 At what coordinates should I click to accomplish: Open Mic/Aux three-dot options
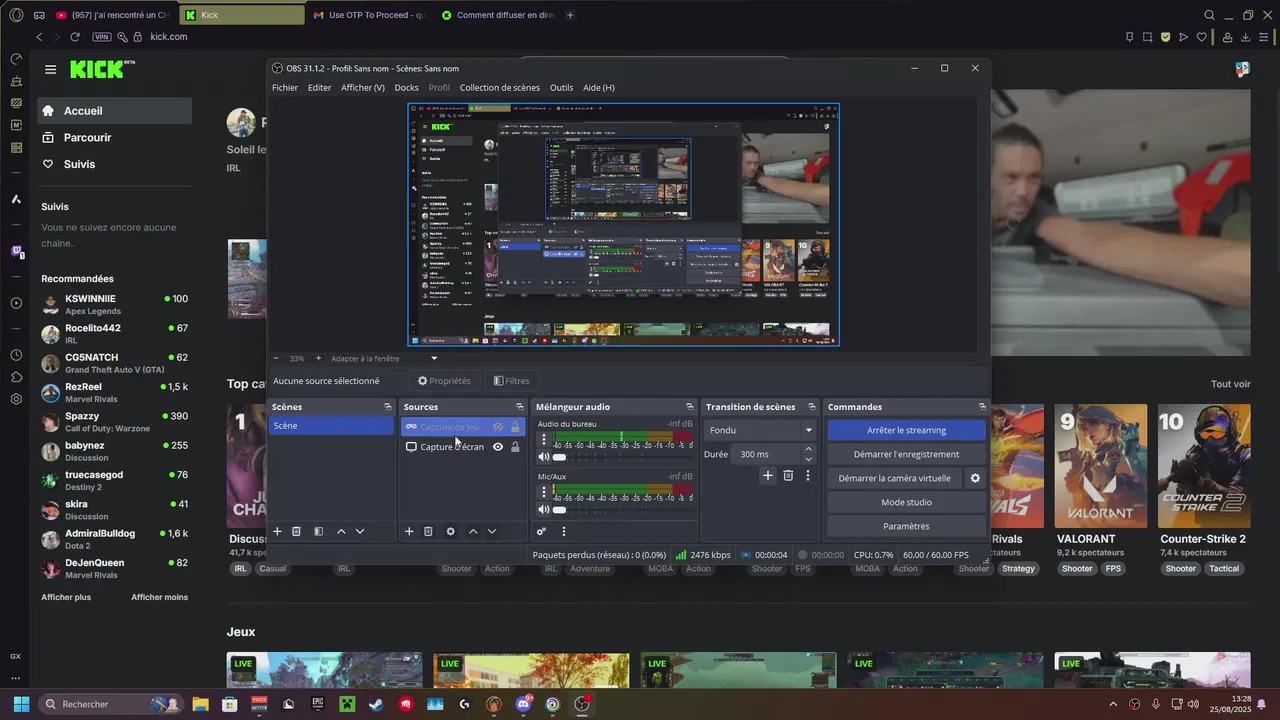pyautogui.click(x=543, y=492)
